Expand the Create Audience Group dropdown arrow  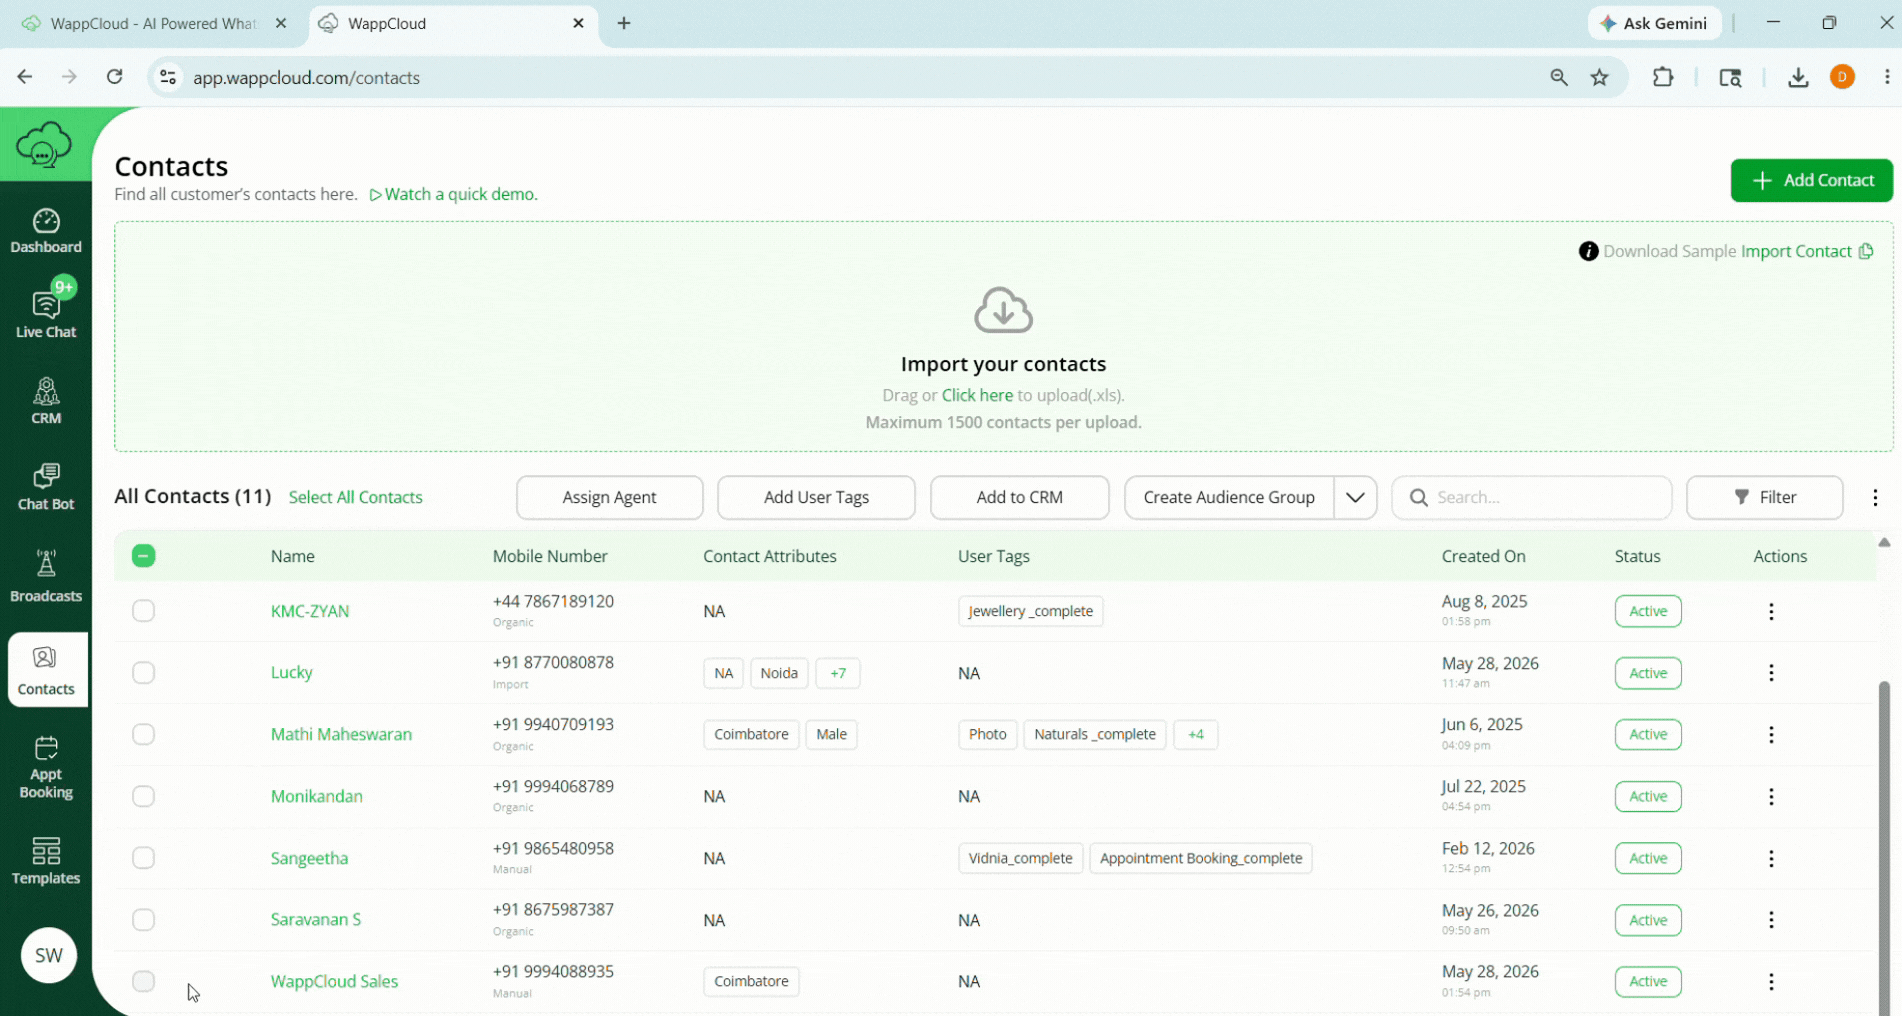(x=1355, y=497)
